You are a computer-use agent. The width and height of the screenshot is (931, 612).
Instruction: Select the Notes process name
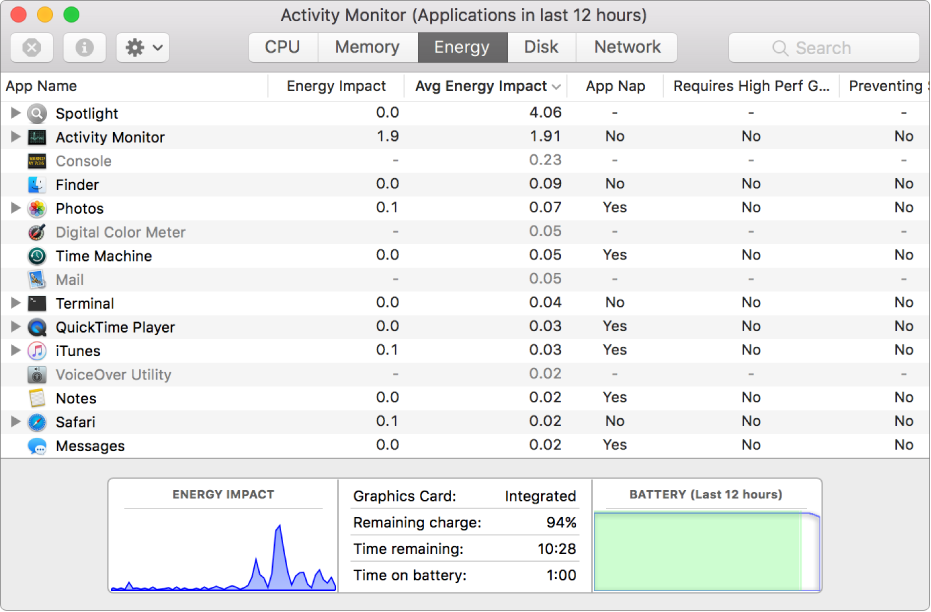coord(76,399)
